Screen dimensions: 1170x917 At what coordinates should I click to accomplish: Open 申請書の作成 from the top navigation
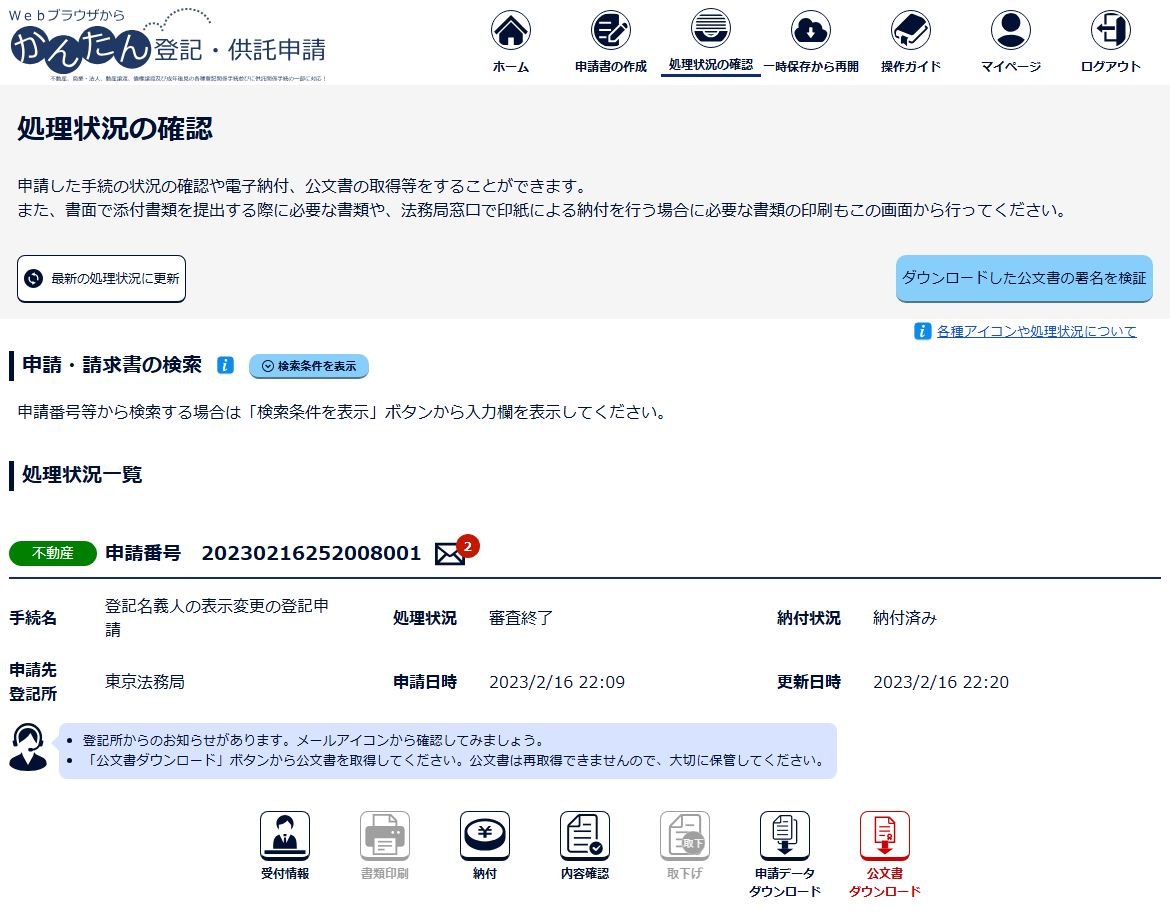pos(610,32)
